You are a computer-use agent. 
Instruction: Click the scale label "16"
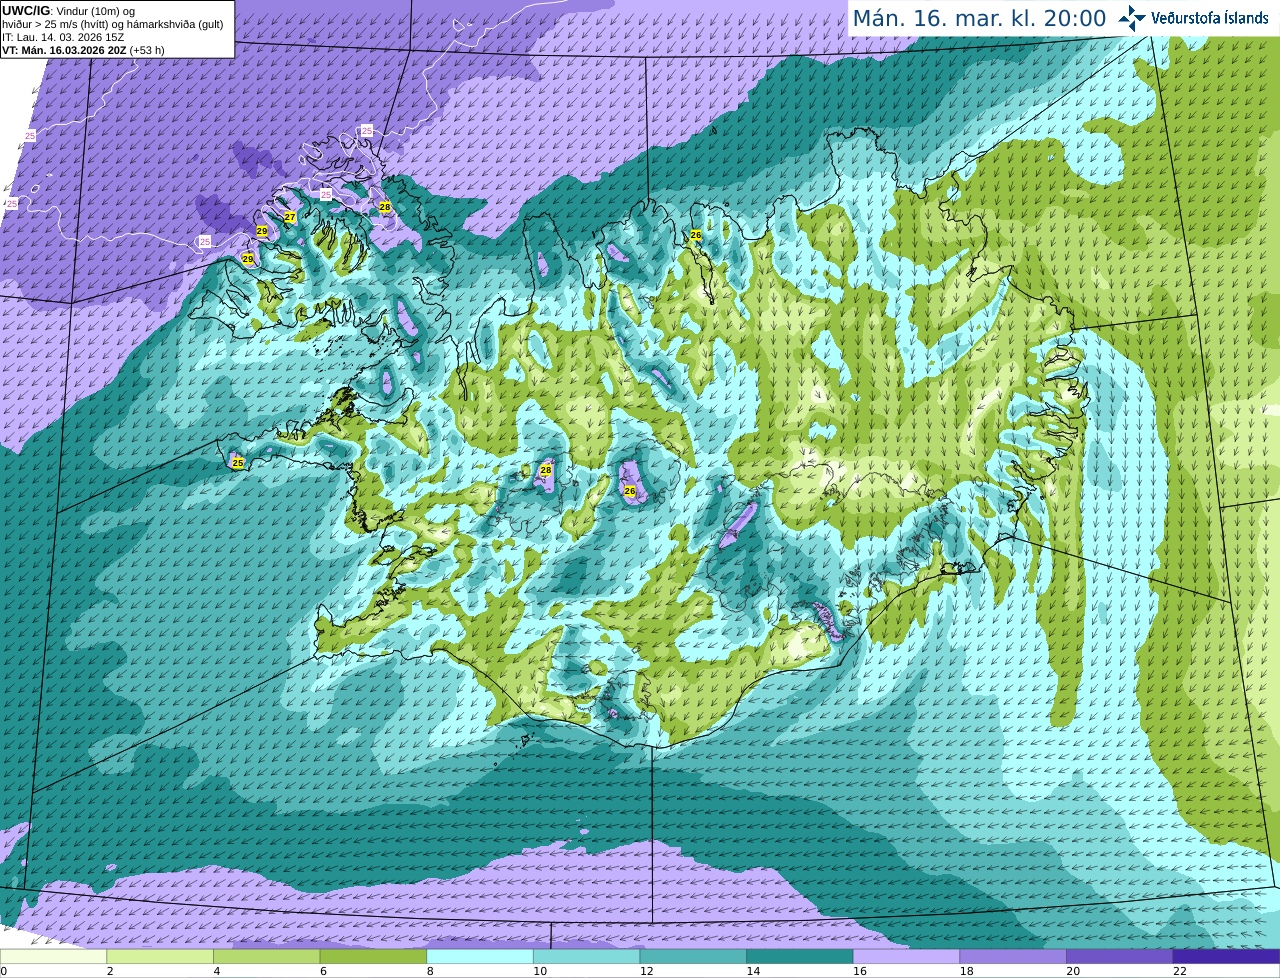[860, 971]
